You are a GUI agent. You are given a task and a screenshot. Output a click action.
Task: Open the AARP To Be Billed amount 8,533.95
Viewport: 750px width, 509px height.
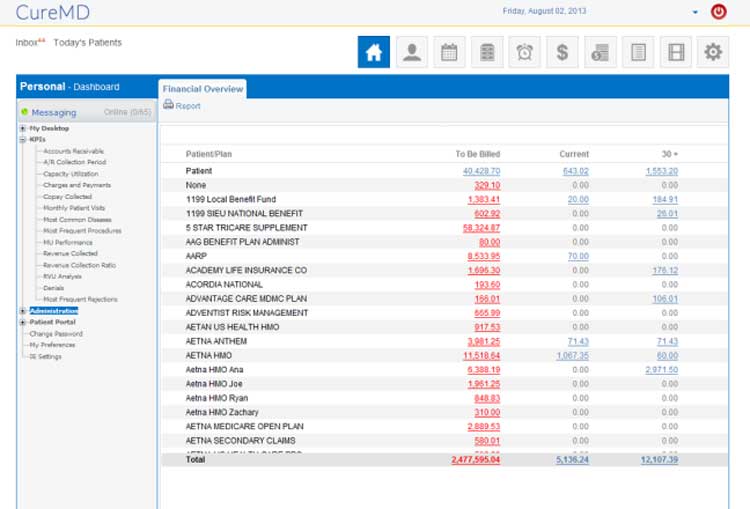(483, 256)
